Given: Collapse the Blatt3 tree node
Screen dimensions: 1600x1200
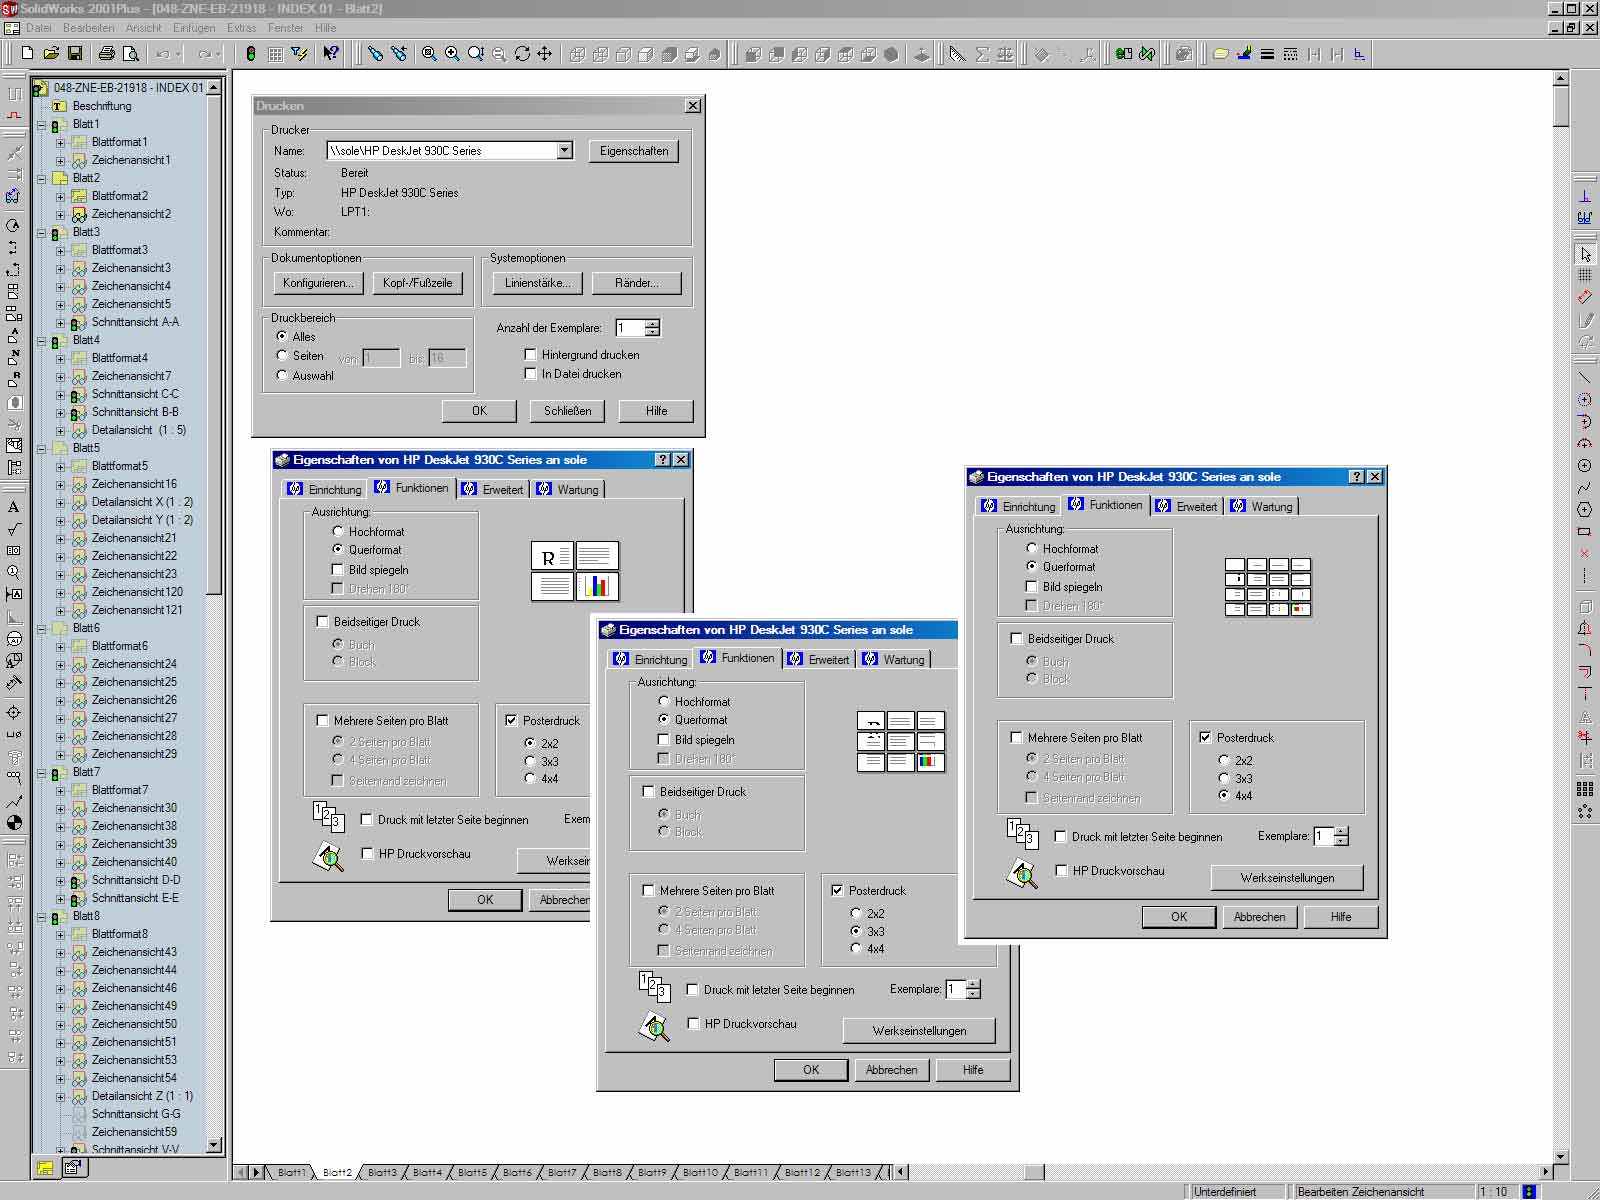Looking at the screenshot, I should point(42,233).
